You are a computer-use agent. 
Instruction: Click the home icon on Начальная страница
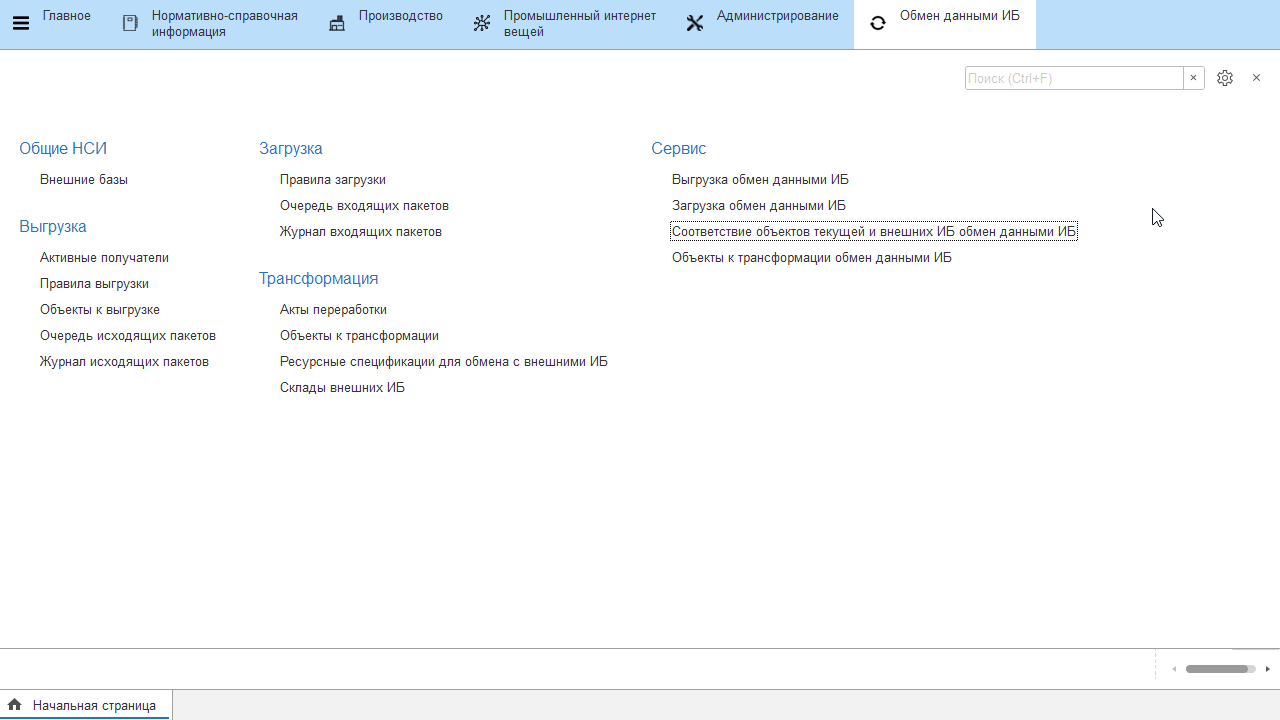[15, 705]
